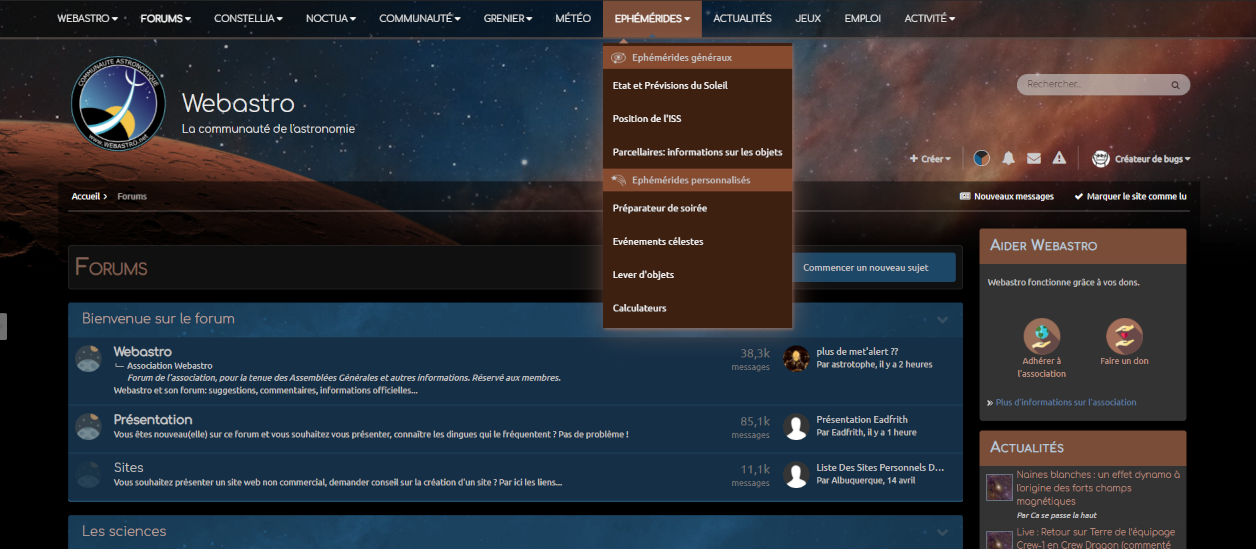This screenshot has width=1256, height=549.
Task: Select Parcellaires: informations sur les objets
Action: click(698, 152)
